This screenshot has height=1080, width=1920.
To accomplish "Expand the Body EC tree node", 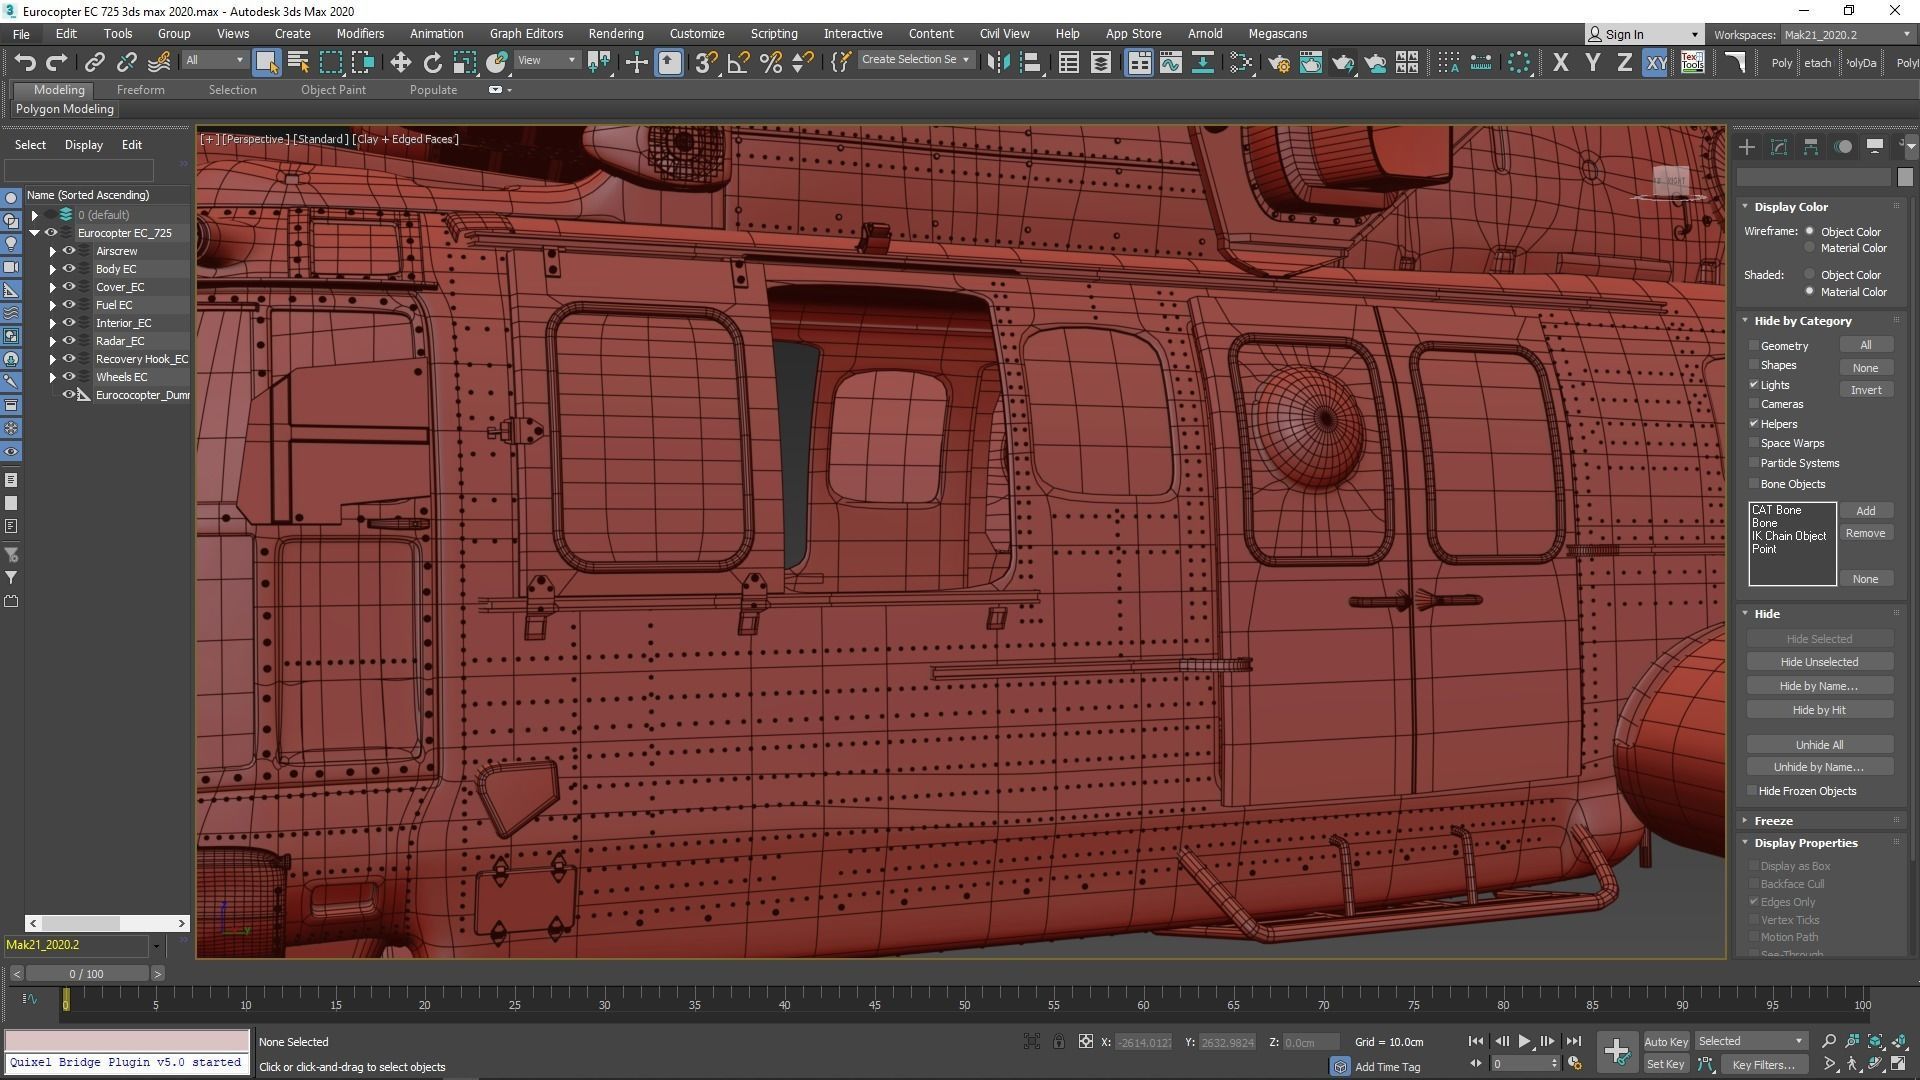I will 52,269.
